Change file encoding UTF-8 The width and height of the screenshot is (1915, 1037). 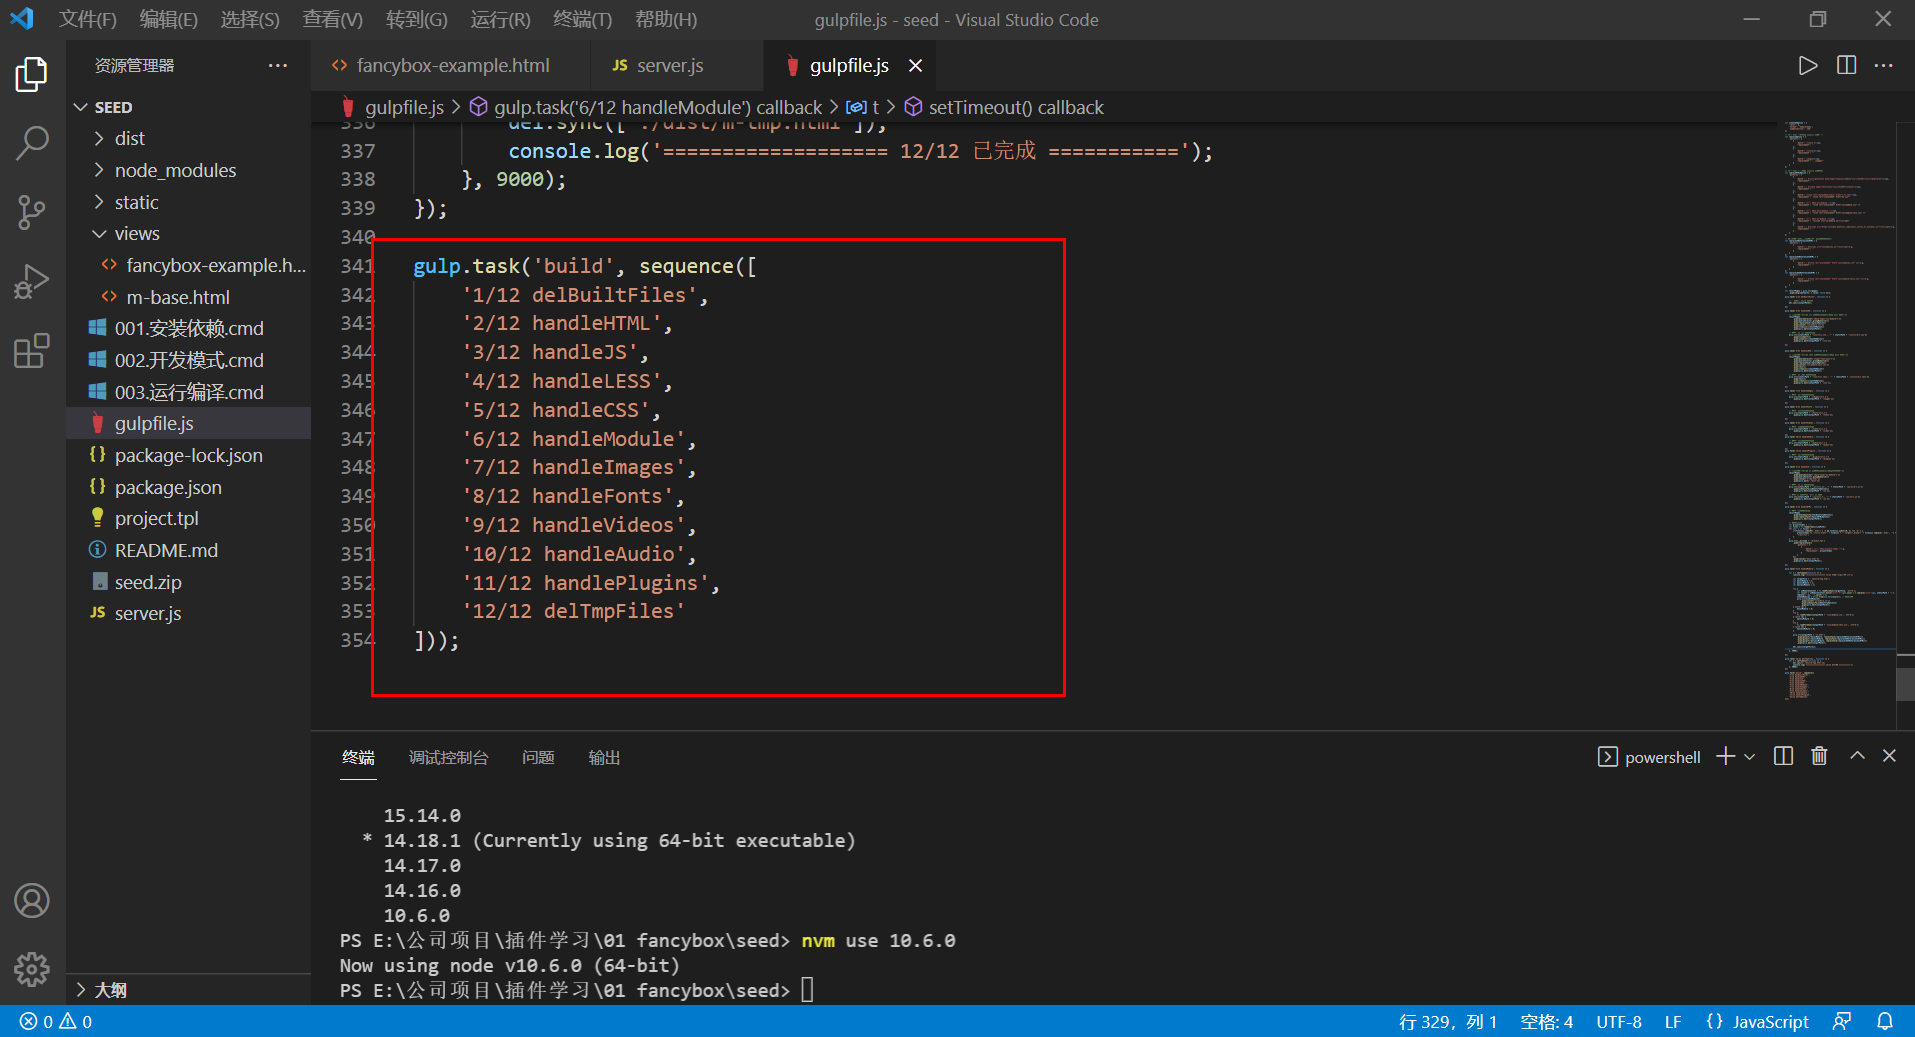(x=1619, y=1022)
